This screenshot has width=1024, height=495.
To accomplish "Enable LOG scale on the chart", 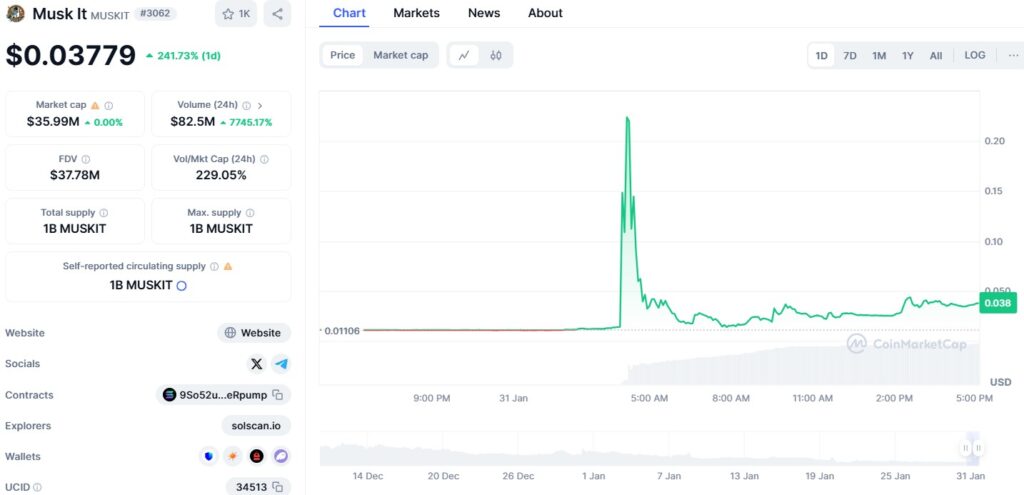I will (x=974, y=55).
